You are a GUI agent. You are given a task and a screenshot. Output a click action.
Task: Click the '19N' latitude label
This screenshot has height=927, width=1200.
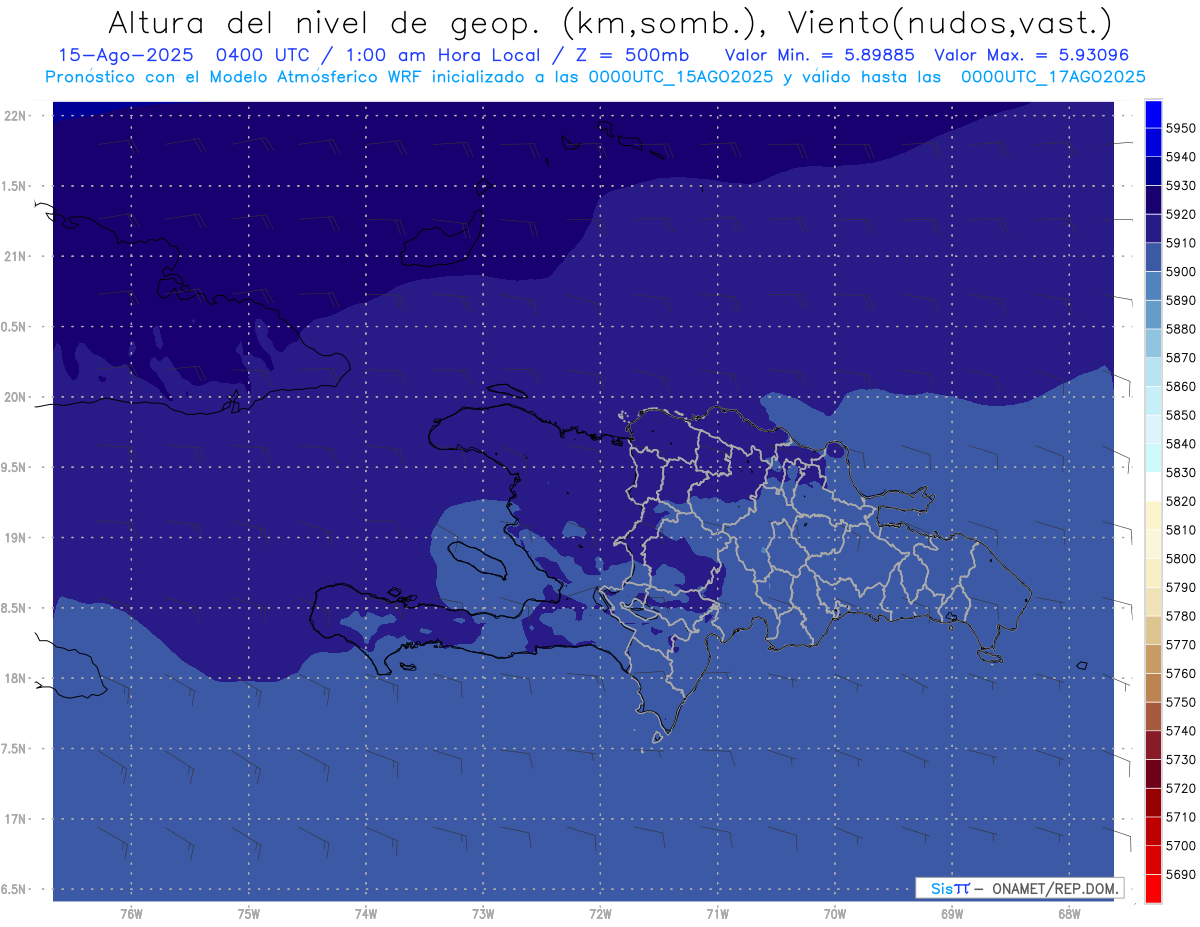point(17,538)
